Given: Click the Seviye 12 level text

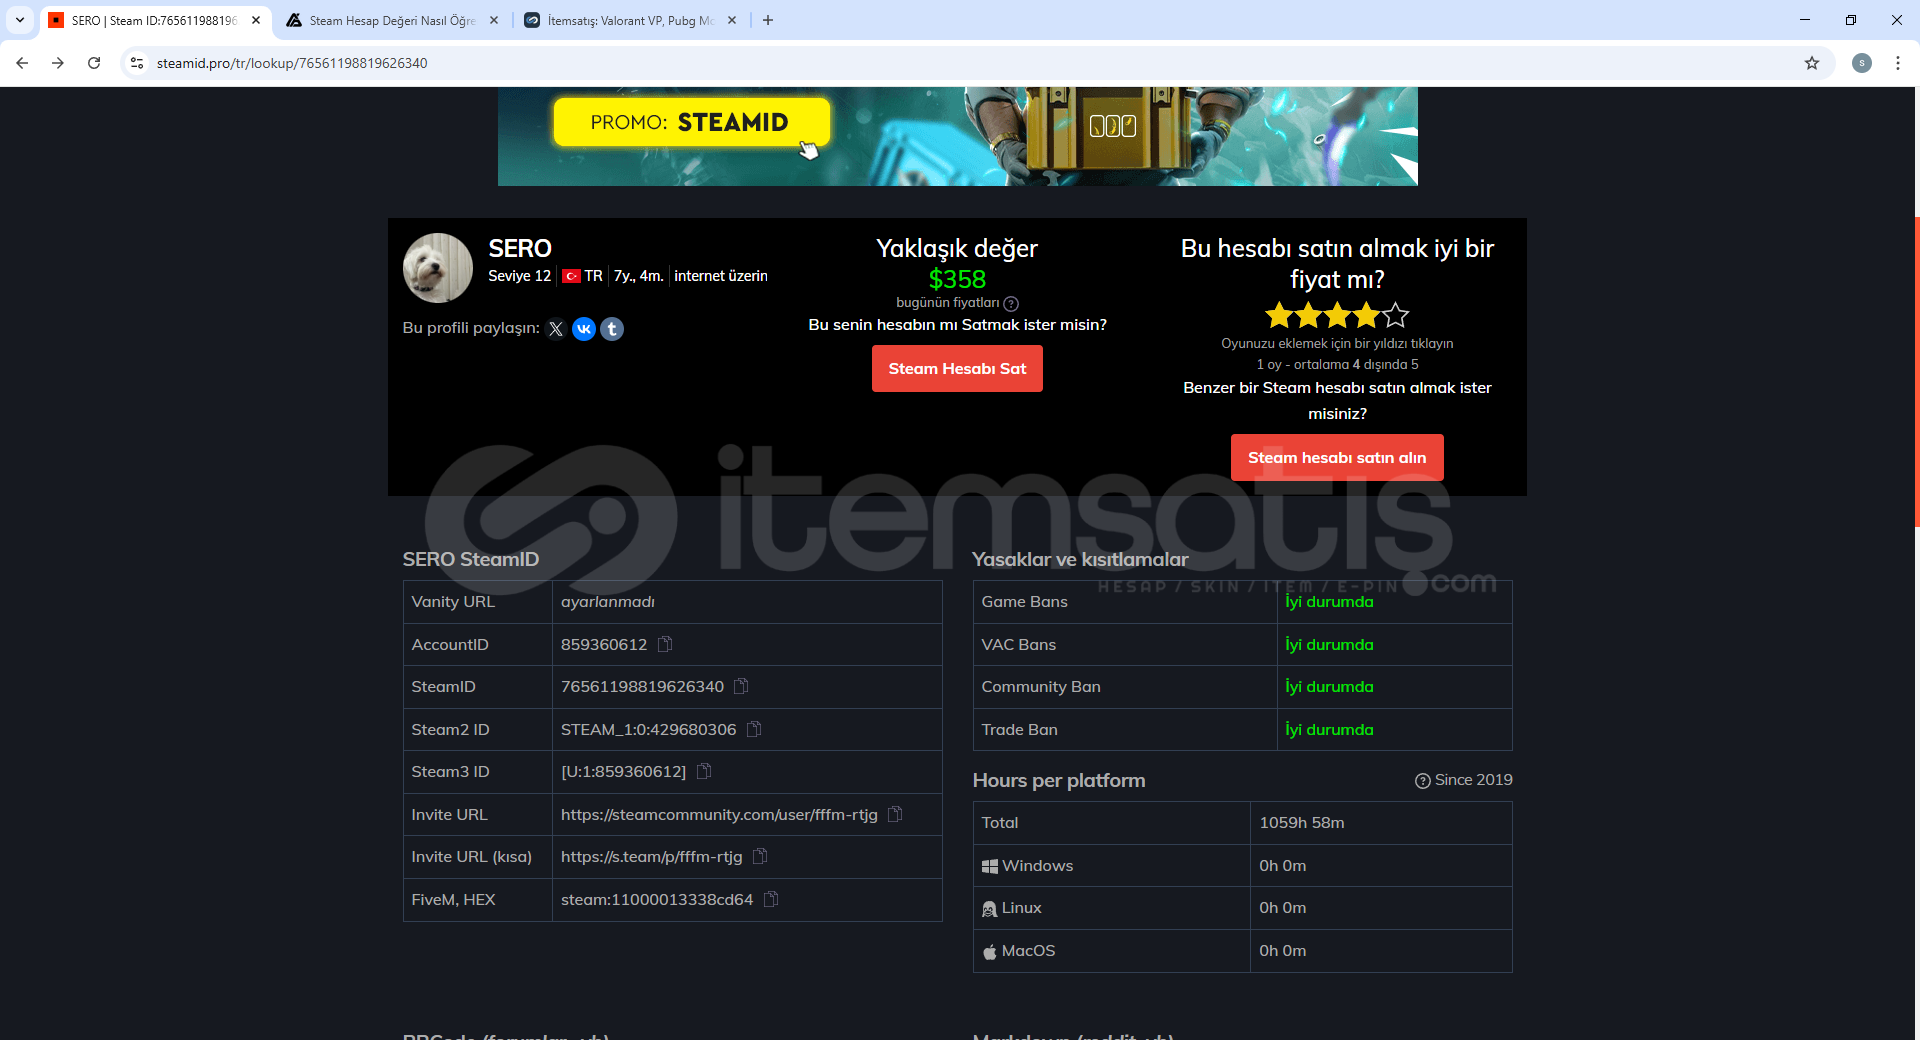Looking at the screenshot, I should coord(519,276).
